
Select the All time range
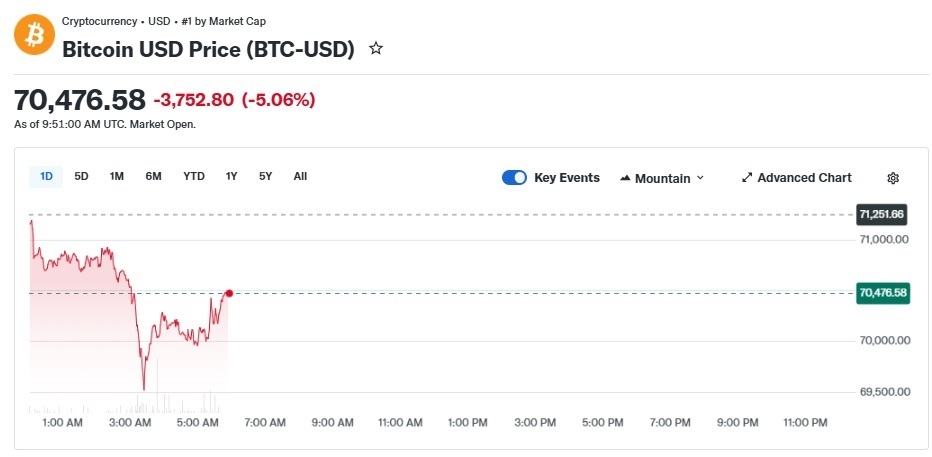click(300, 177)
